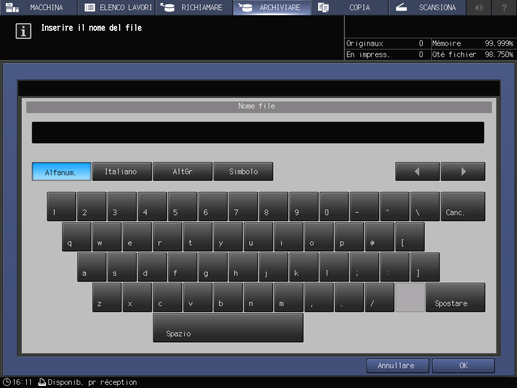Tap the opening bracket [ key
Image resolution: width=517 pixels, height=388 pixels.
(410, 237)
